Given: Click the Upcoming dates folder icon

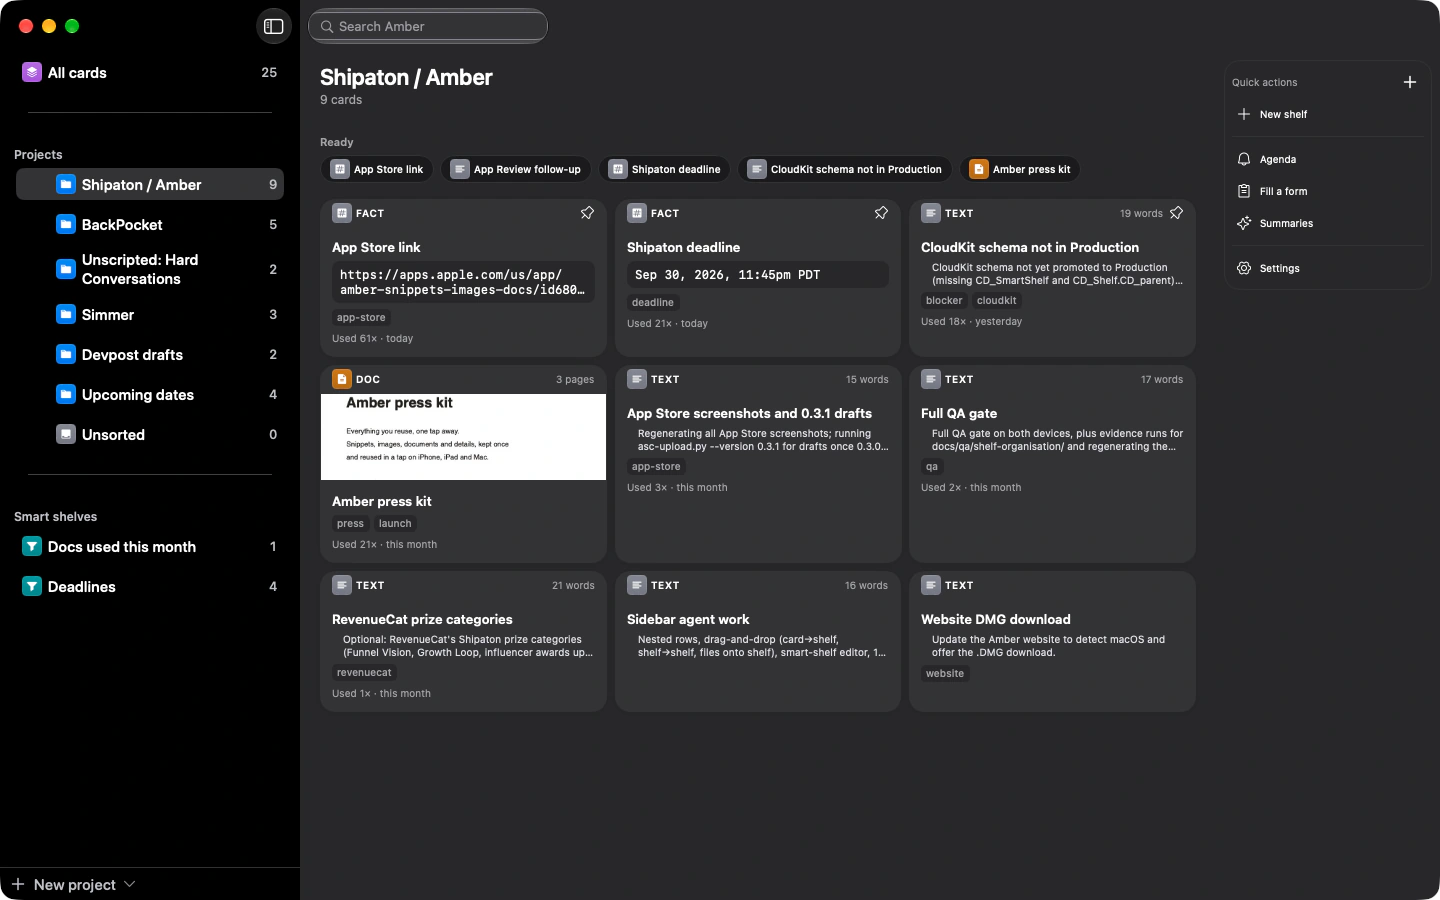Looking at the screenshot, I should point(66,394).
